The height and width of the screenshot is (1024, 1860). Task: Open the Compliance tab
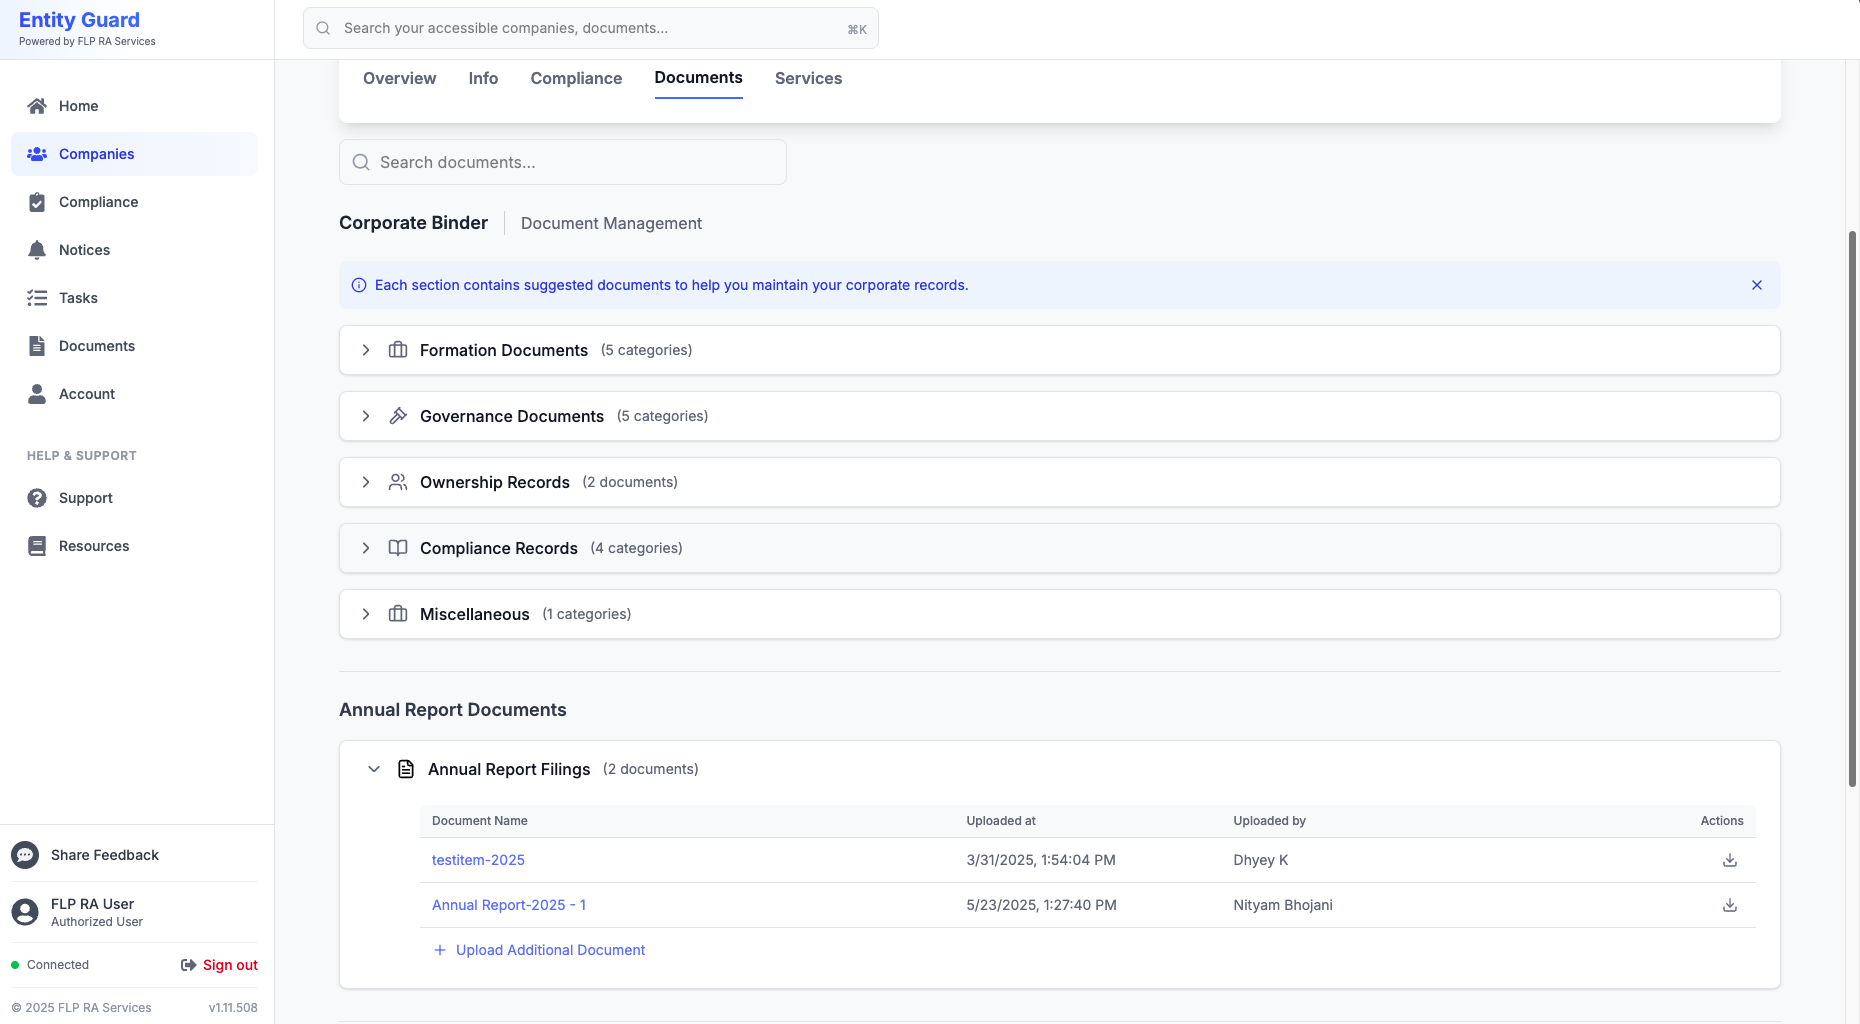(x=576, y=78)
